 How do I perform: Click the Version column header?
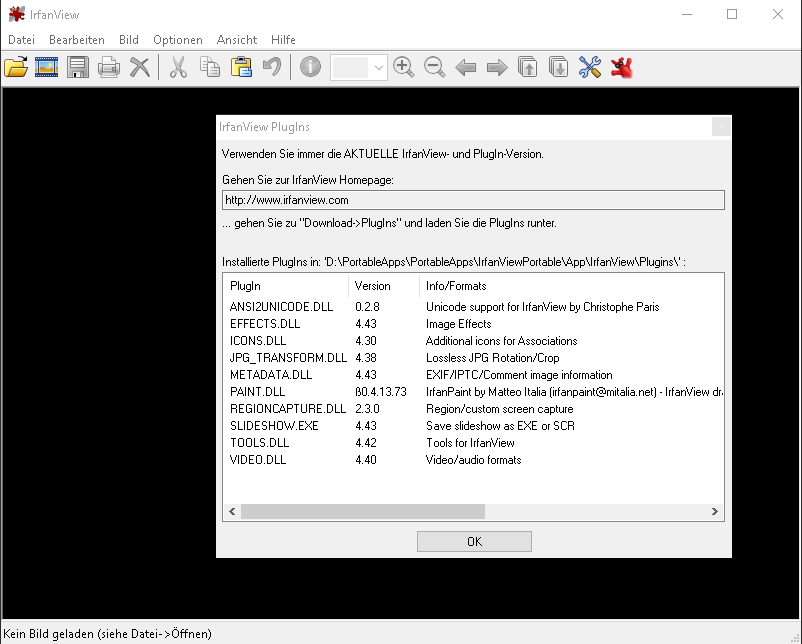click(x=384, y=286)
